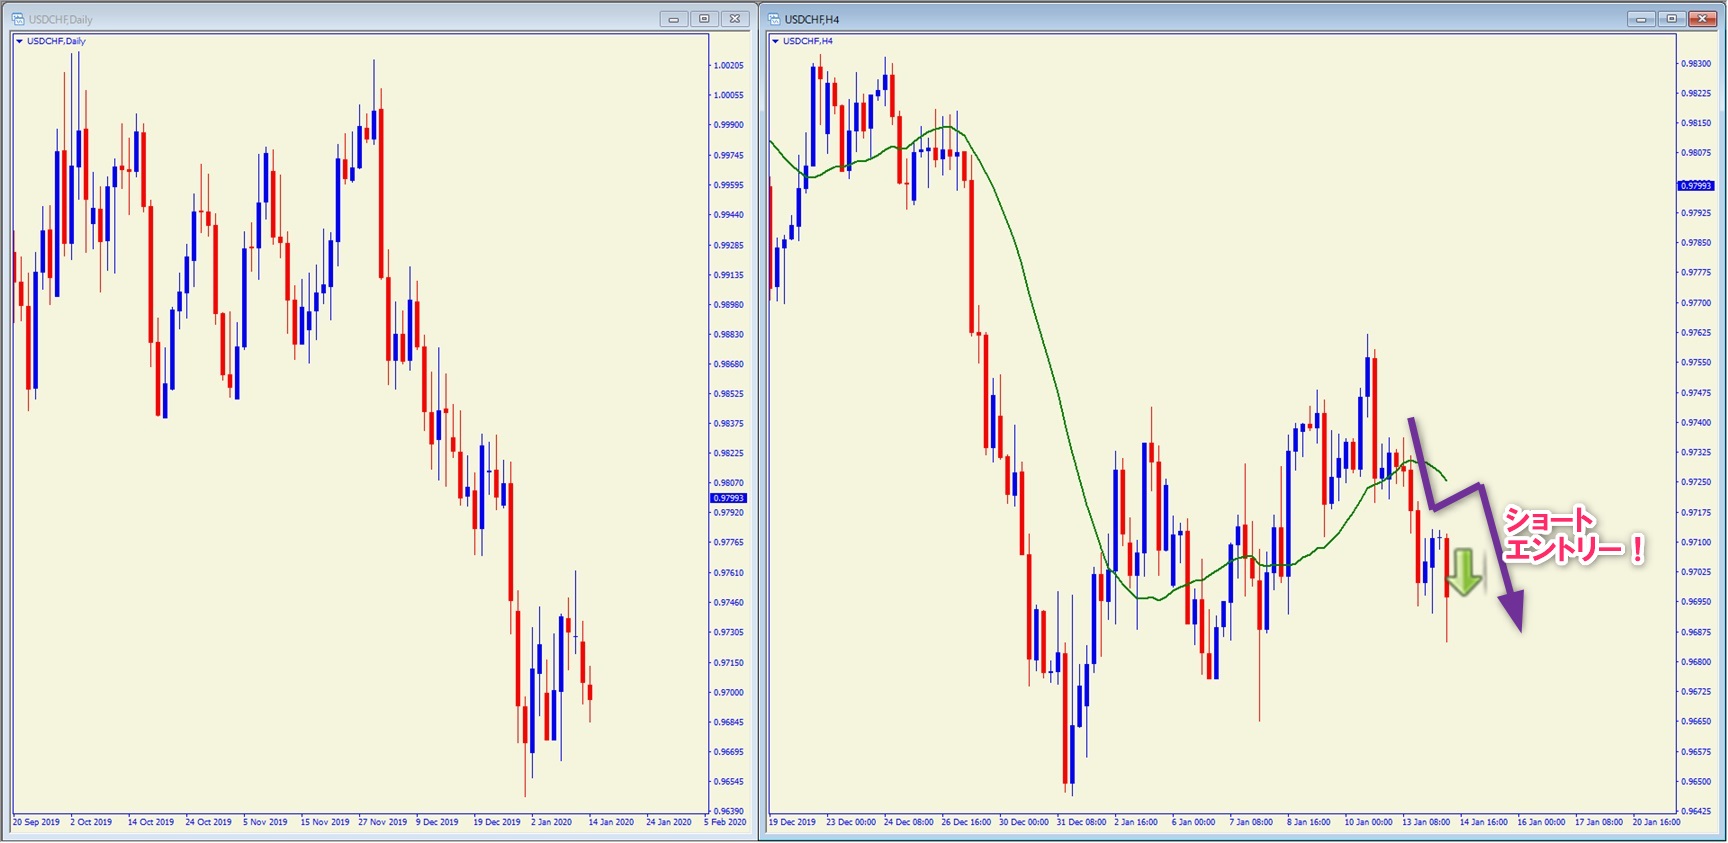The image size is (1728, 843).
Task: Click the 0.98070 price label
Action: [x=728, y=483]
